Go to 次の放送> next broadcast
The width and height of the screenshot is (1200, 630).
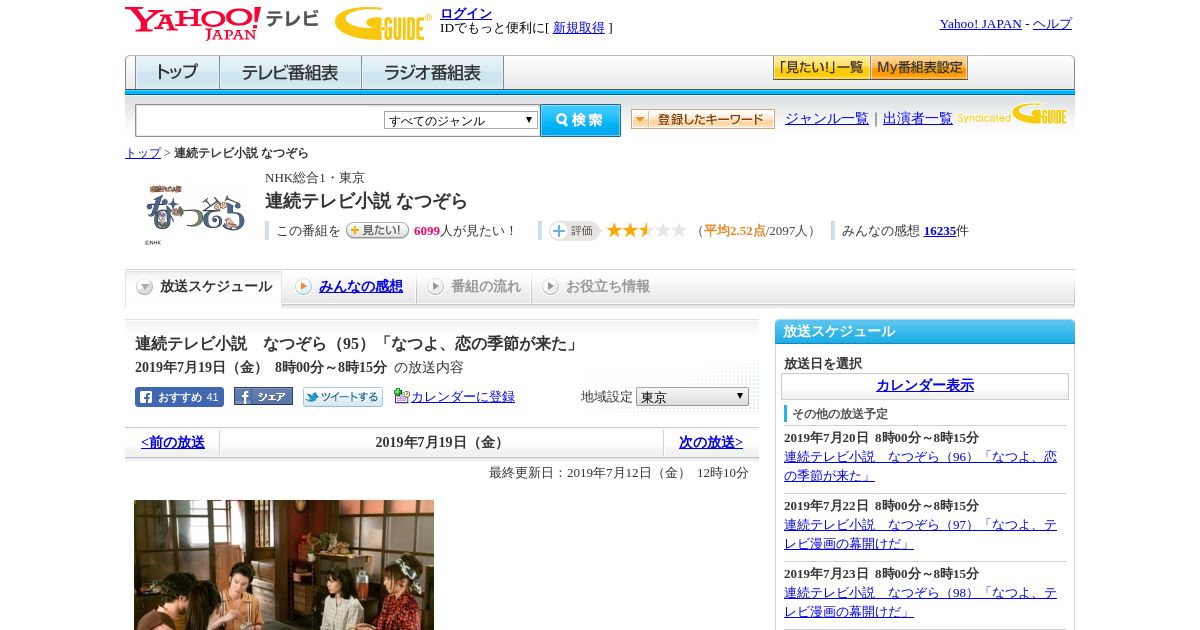pos(711,443)
